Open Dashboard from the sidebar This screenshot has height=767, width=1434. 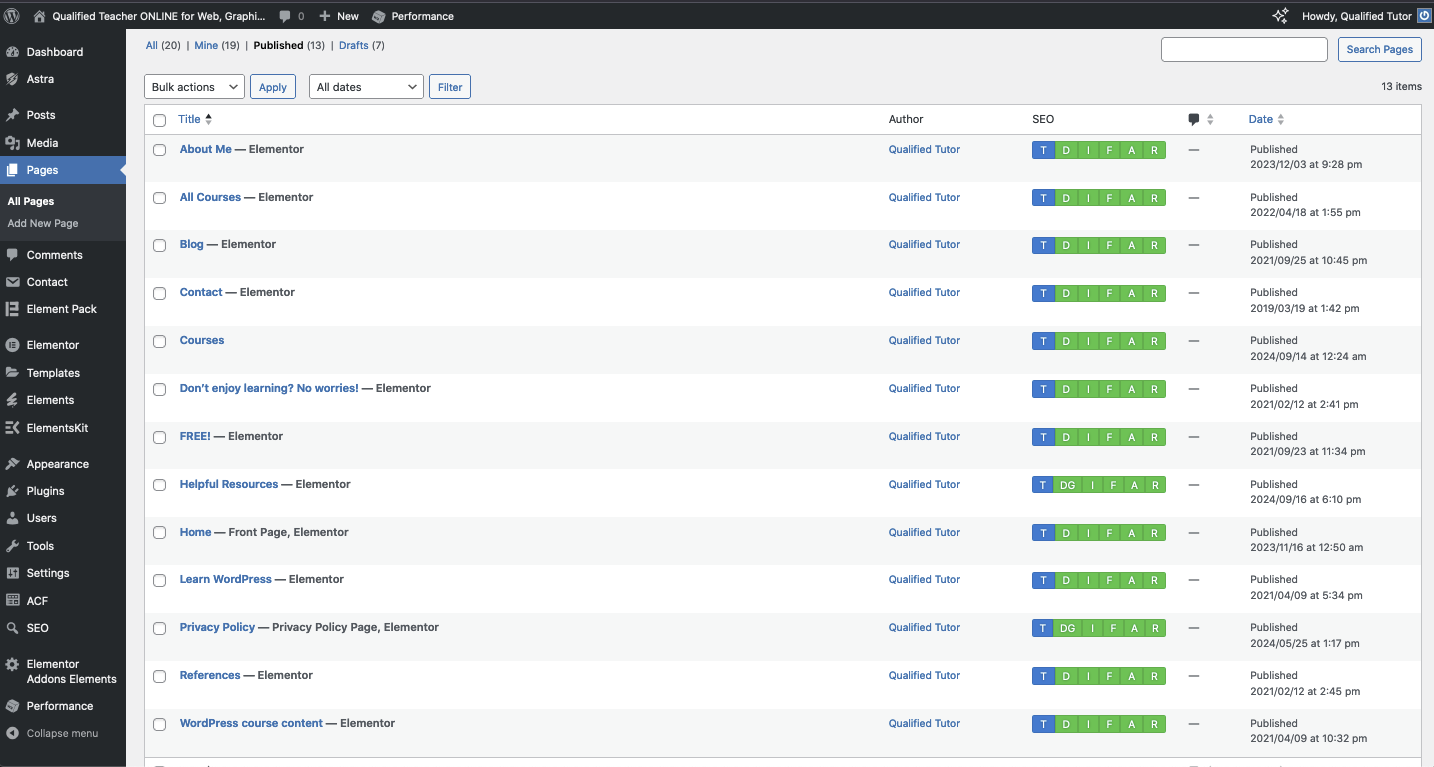[x=55, y=52]
